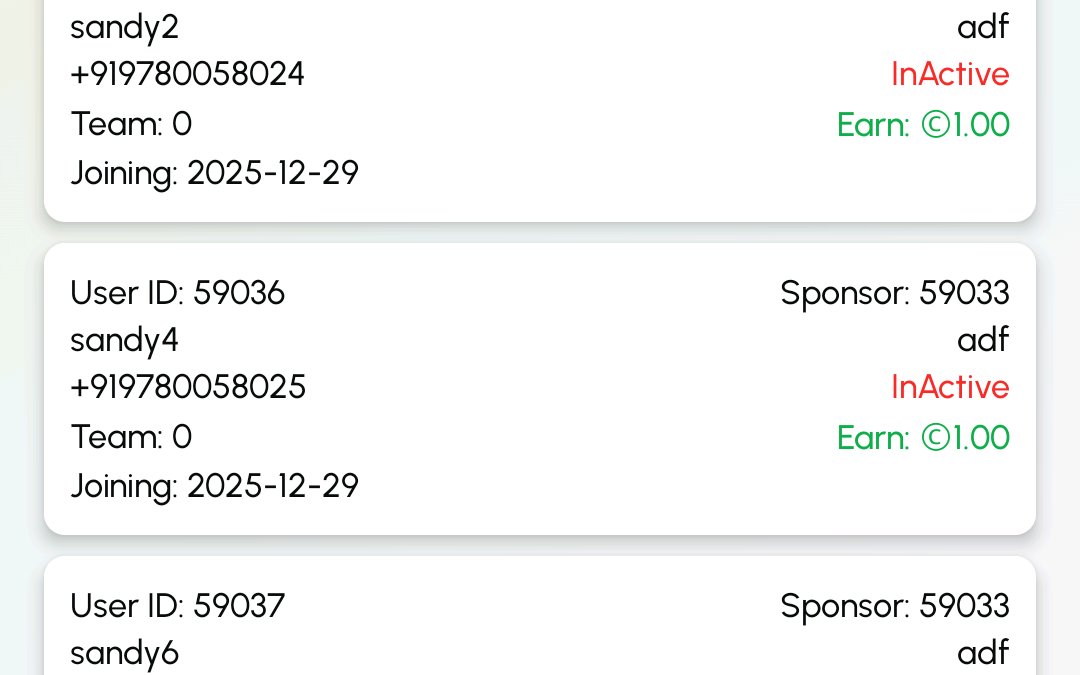Select phone number +919780058025
Viewport: 1080px width, 675px height.
click(188, 388)
